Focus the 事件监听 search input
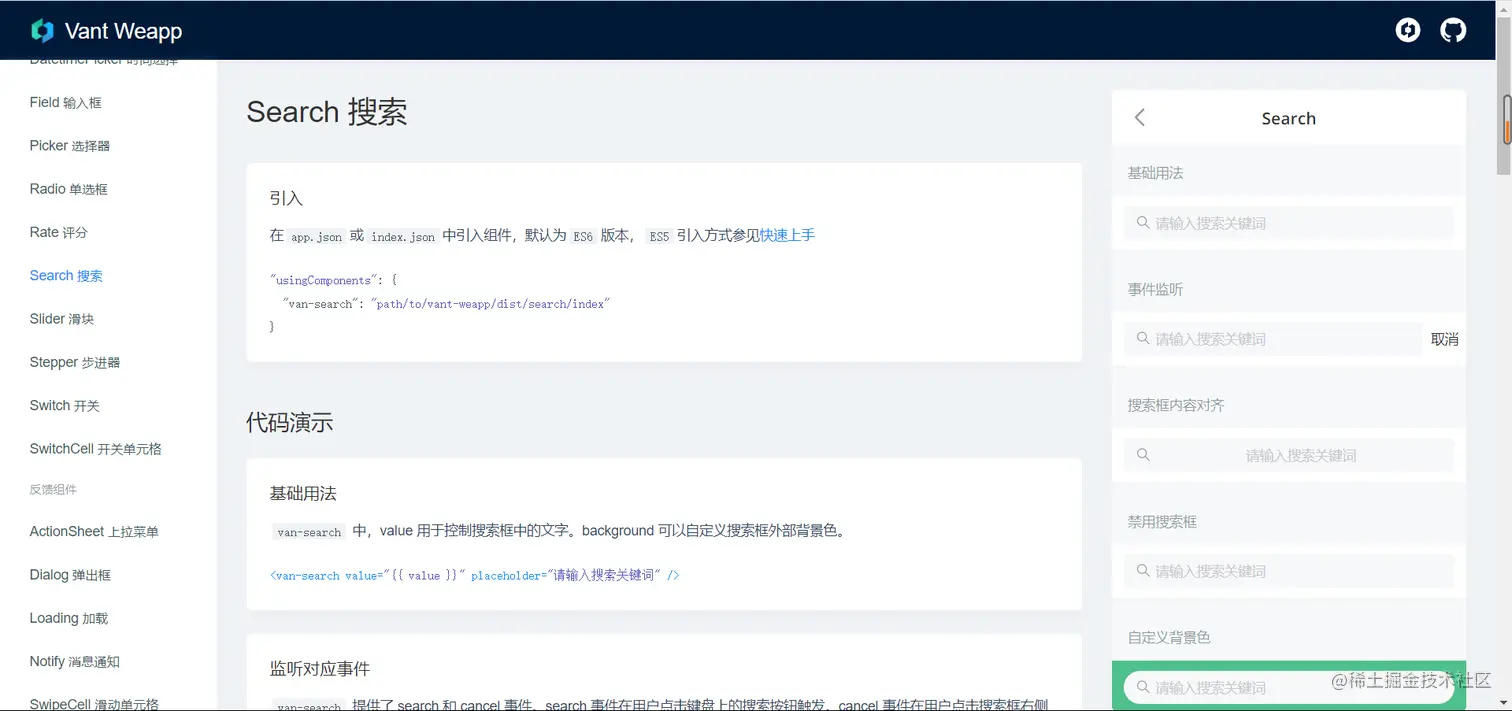 (x=1273, y=338)
